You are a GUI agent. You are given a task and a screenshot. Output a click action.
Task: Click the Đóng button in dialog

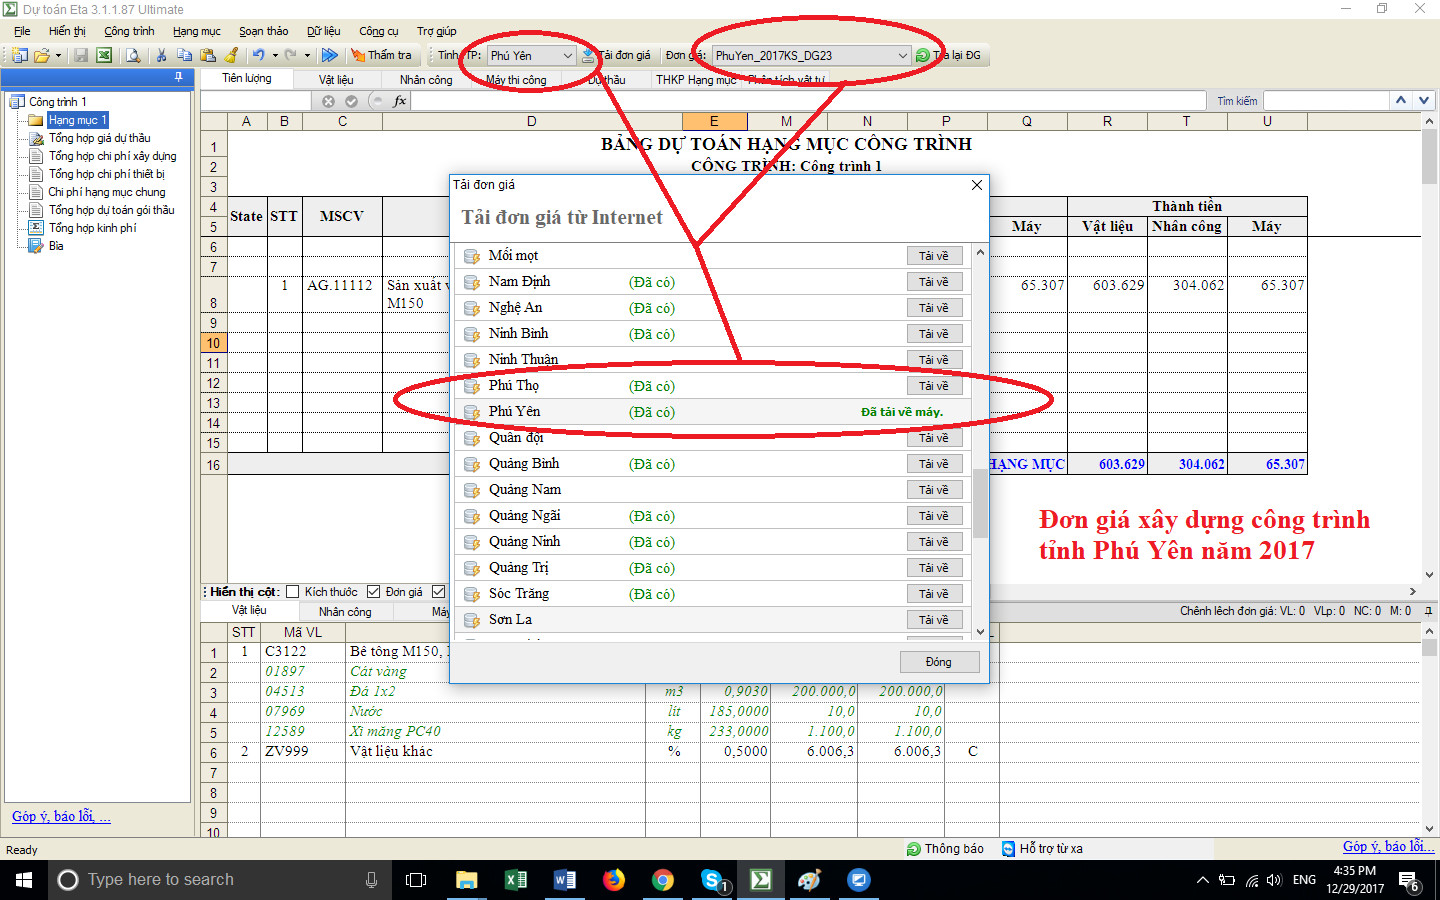tap(938, 662)
